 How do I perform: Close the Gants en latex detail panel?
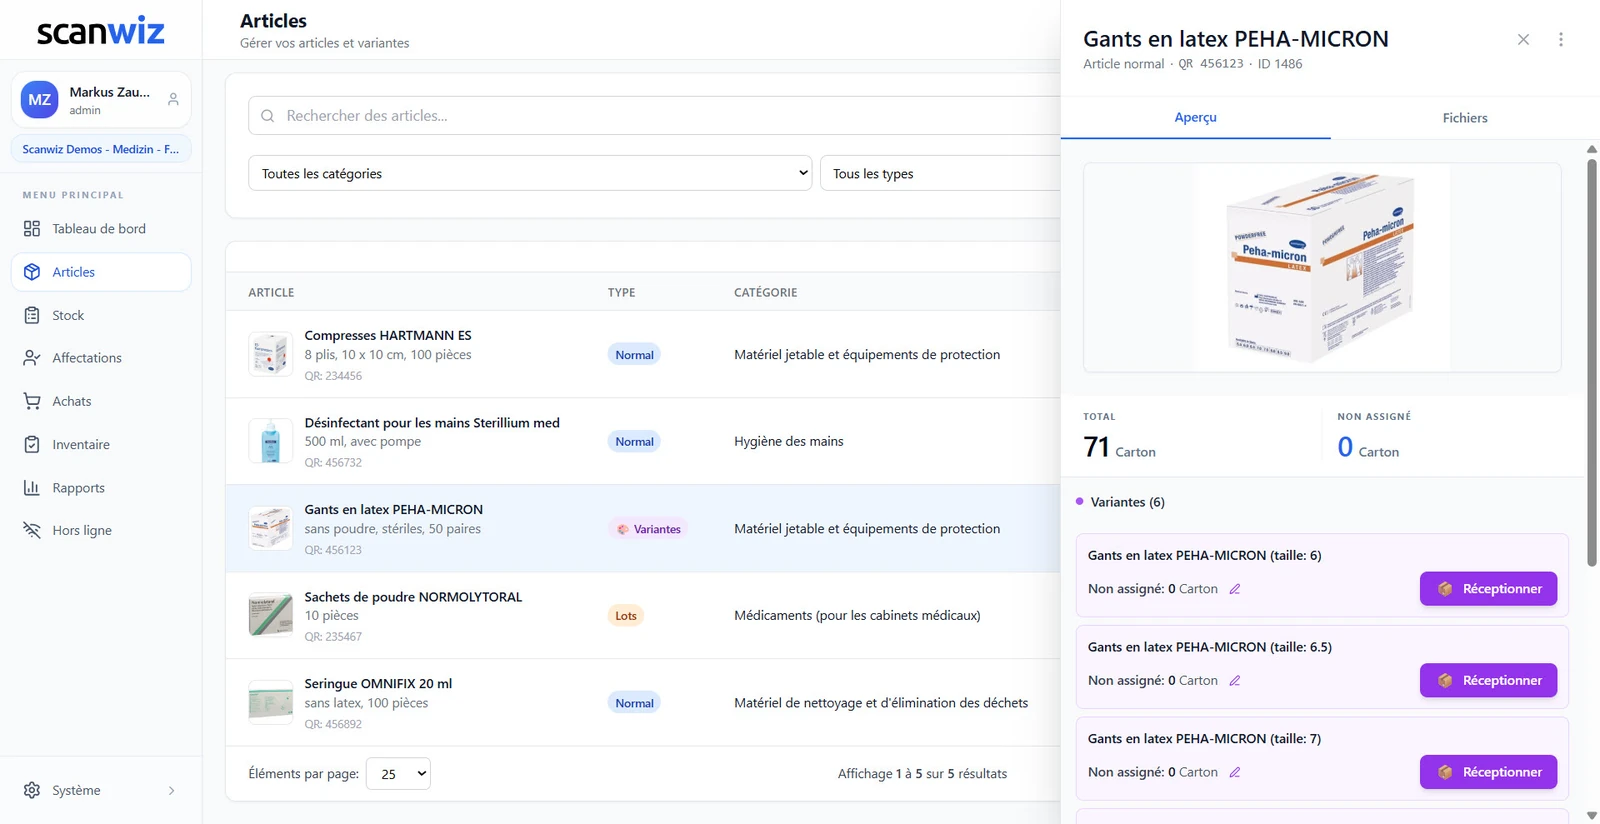(1523, 40)
